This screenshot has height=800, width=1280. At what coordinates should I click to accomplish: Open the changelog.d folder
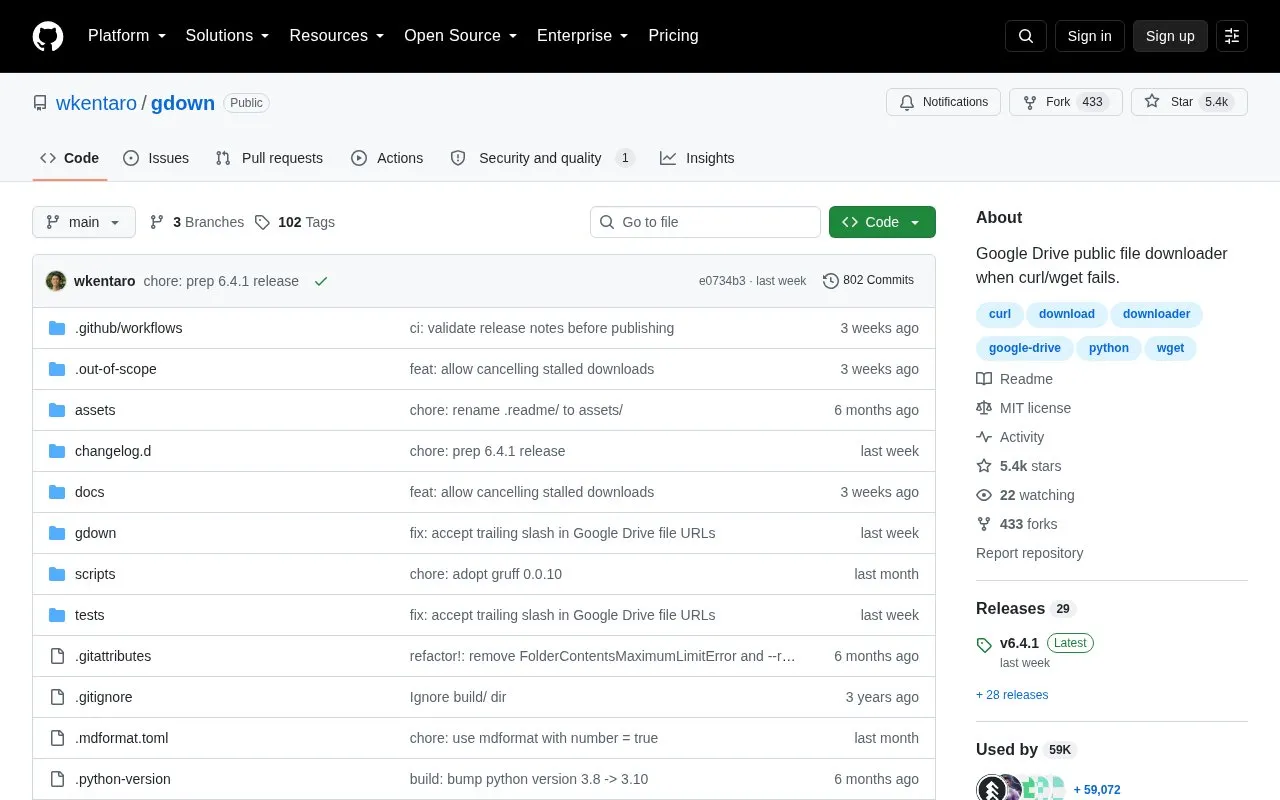[x=113, y=451]
